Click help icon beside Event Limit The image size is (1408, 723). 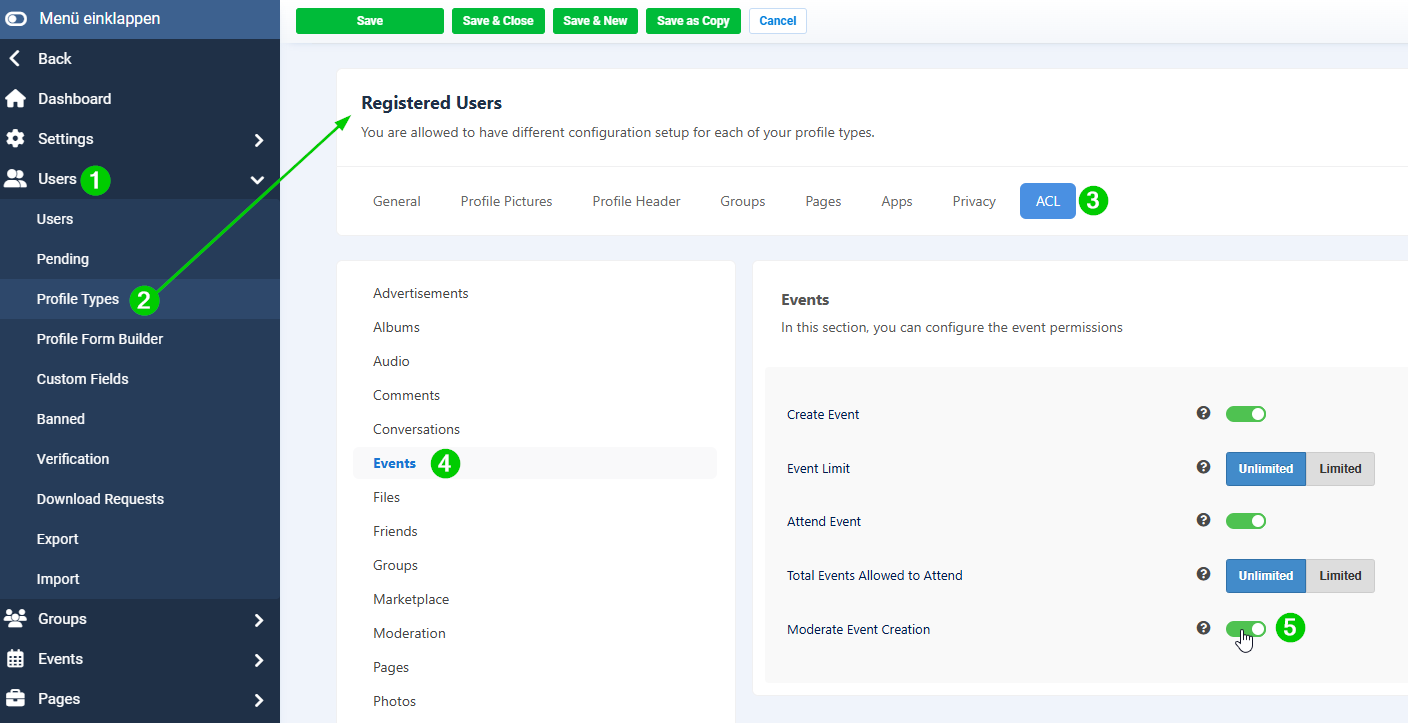pos(1204,467)
